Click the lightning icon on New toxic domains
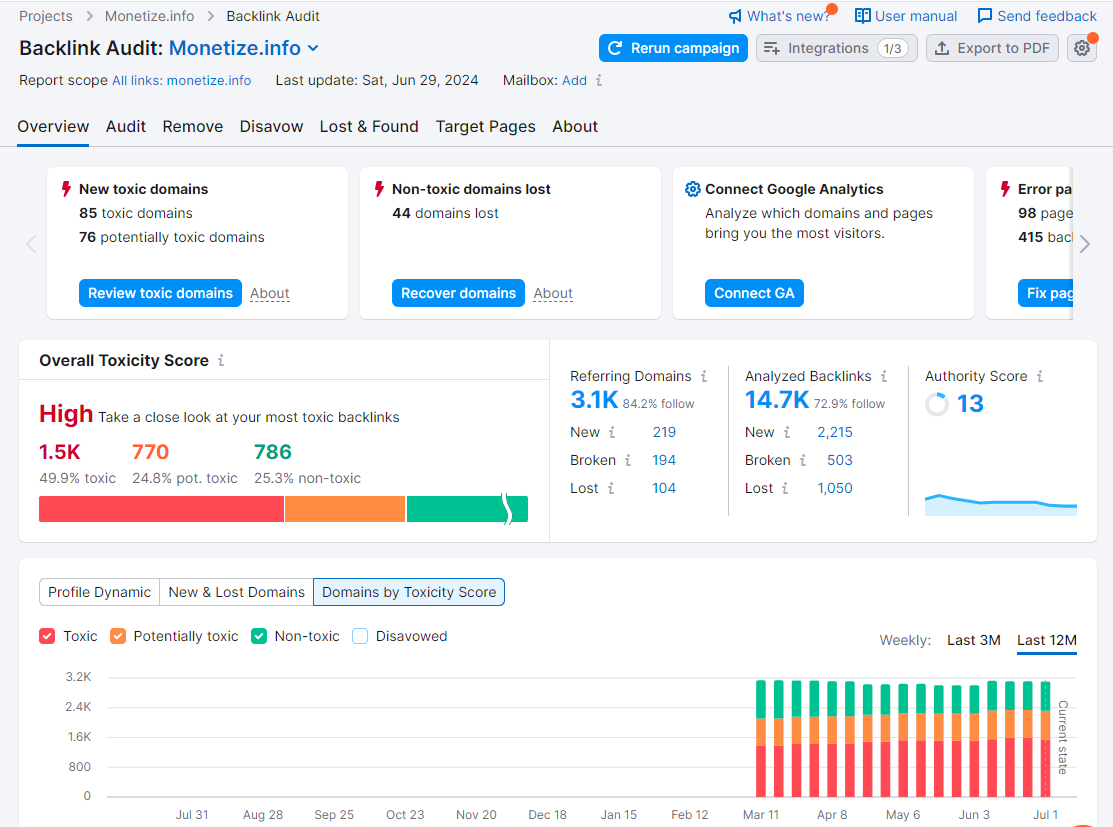 pos(66,189)
